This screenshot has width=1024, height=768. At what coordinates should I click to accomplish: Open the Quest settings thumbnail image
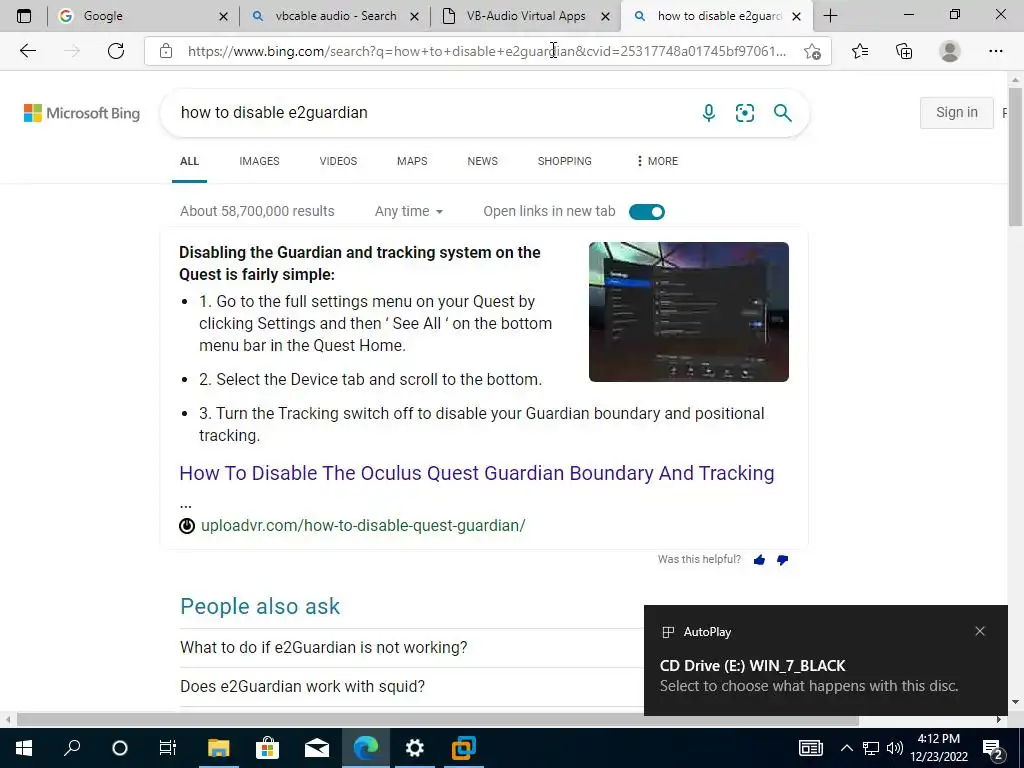click(688, 312)
